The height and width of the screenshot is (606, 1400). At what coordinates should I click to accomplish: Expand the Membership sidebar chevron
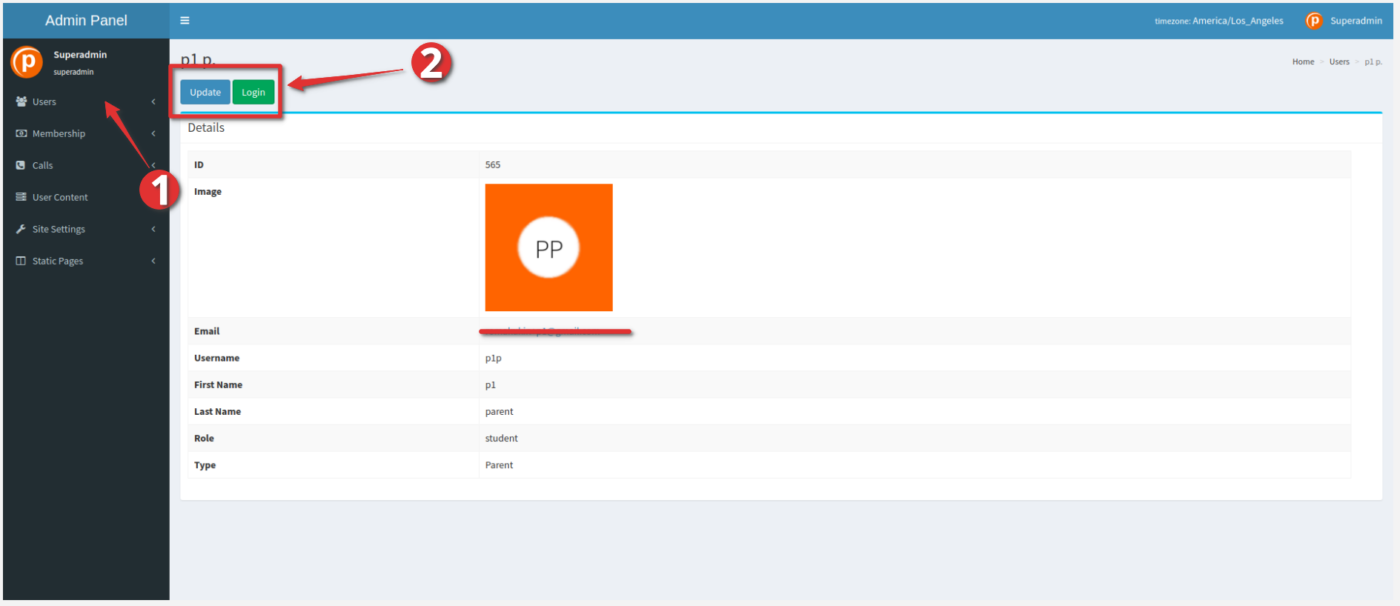coord(153,133)
